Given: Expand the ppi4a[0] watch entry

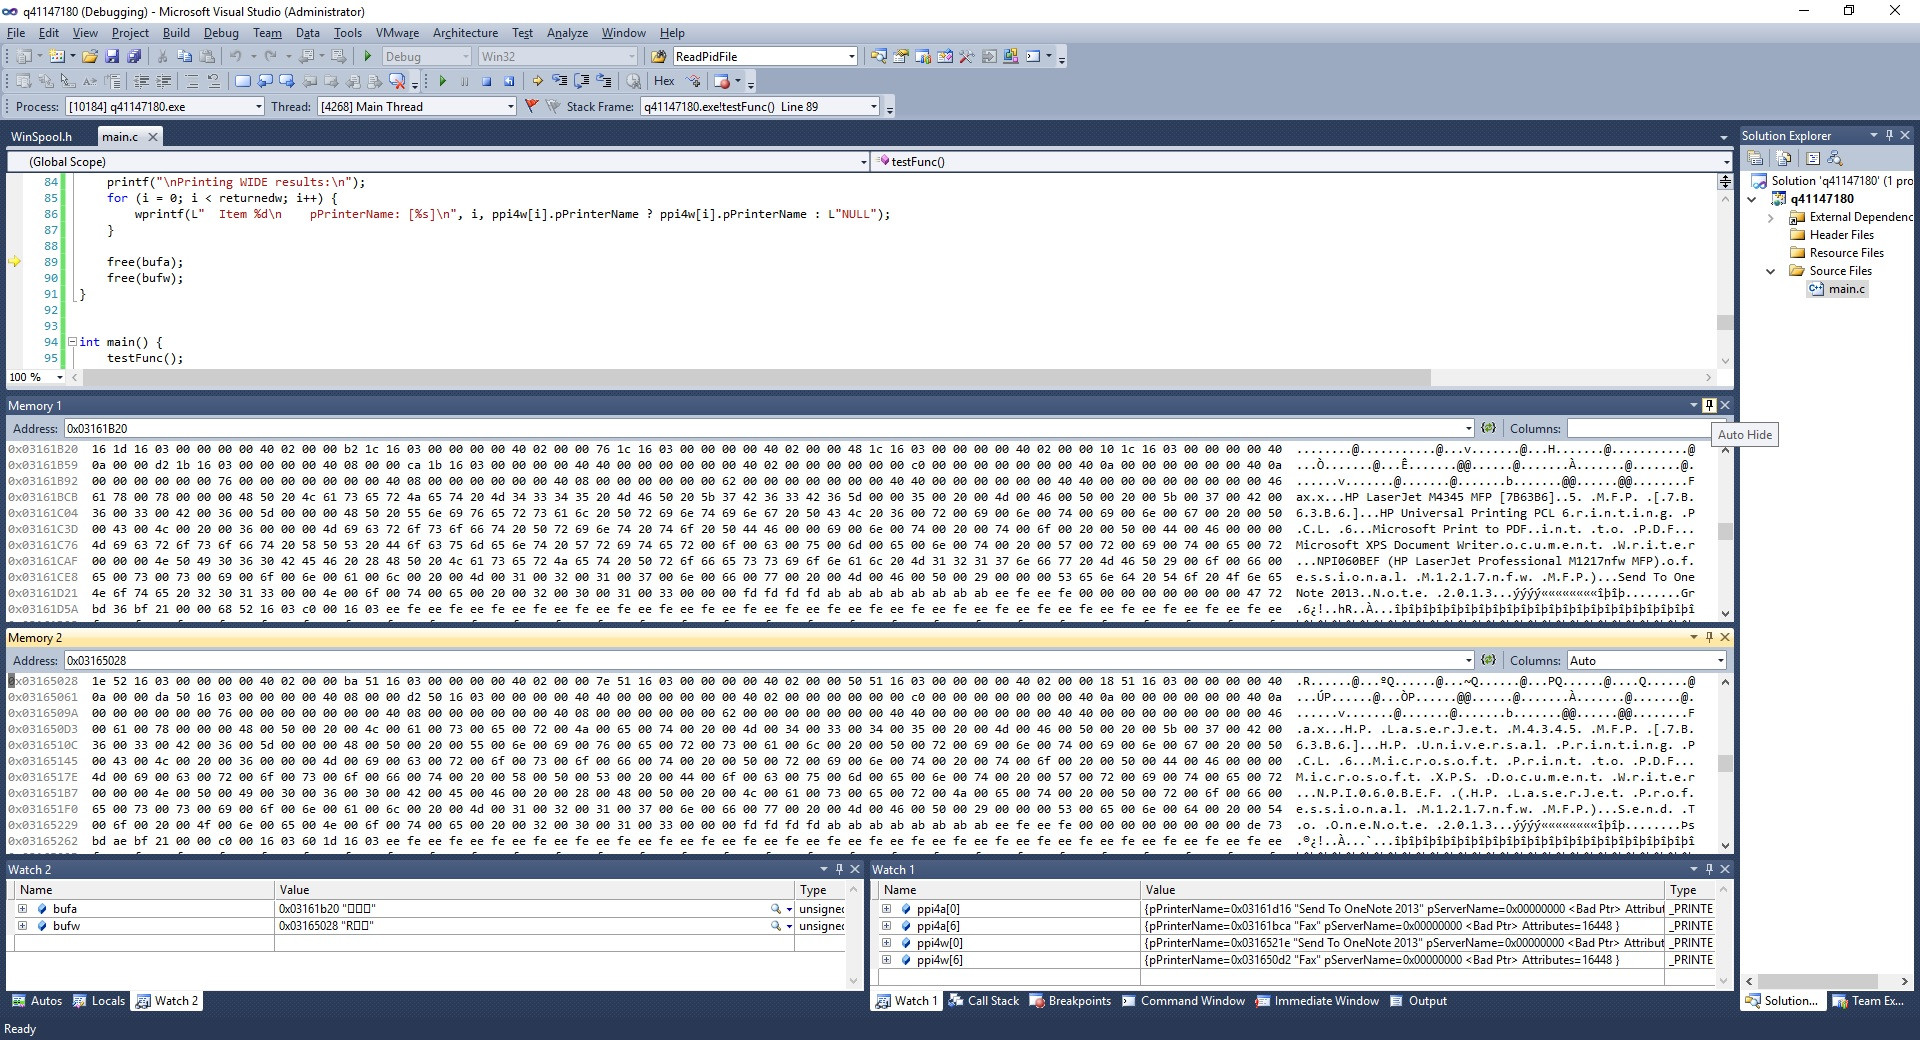Looking at the screenshot, I should coord(886,909).
